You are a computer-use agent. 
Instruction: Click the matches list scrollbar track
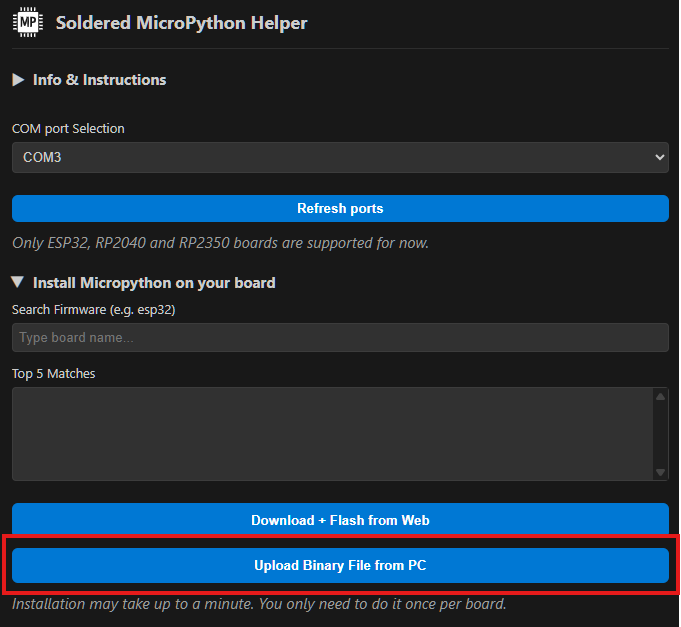pos(660,435)
